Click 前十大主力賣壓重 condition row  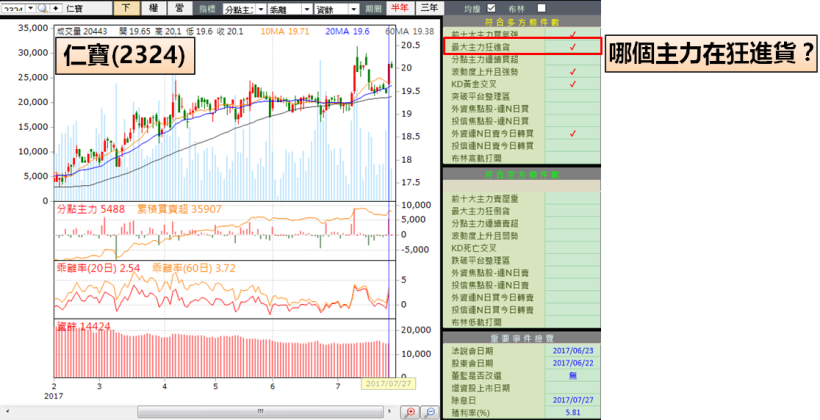521,199
